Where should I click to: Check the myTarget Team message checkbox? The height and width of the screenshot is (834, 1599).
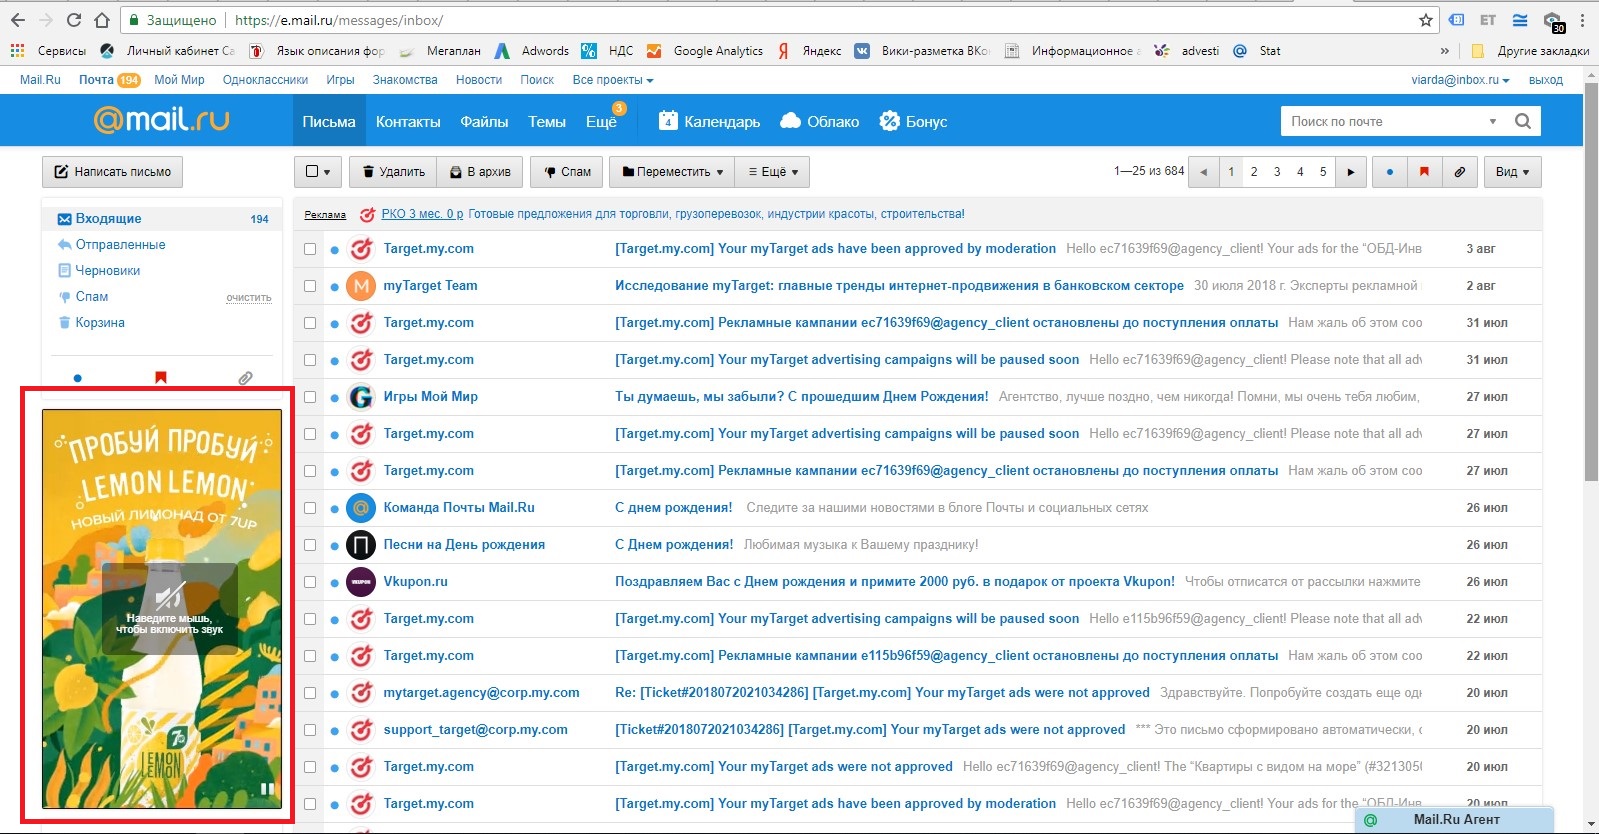(x=310, y=286)
